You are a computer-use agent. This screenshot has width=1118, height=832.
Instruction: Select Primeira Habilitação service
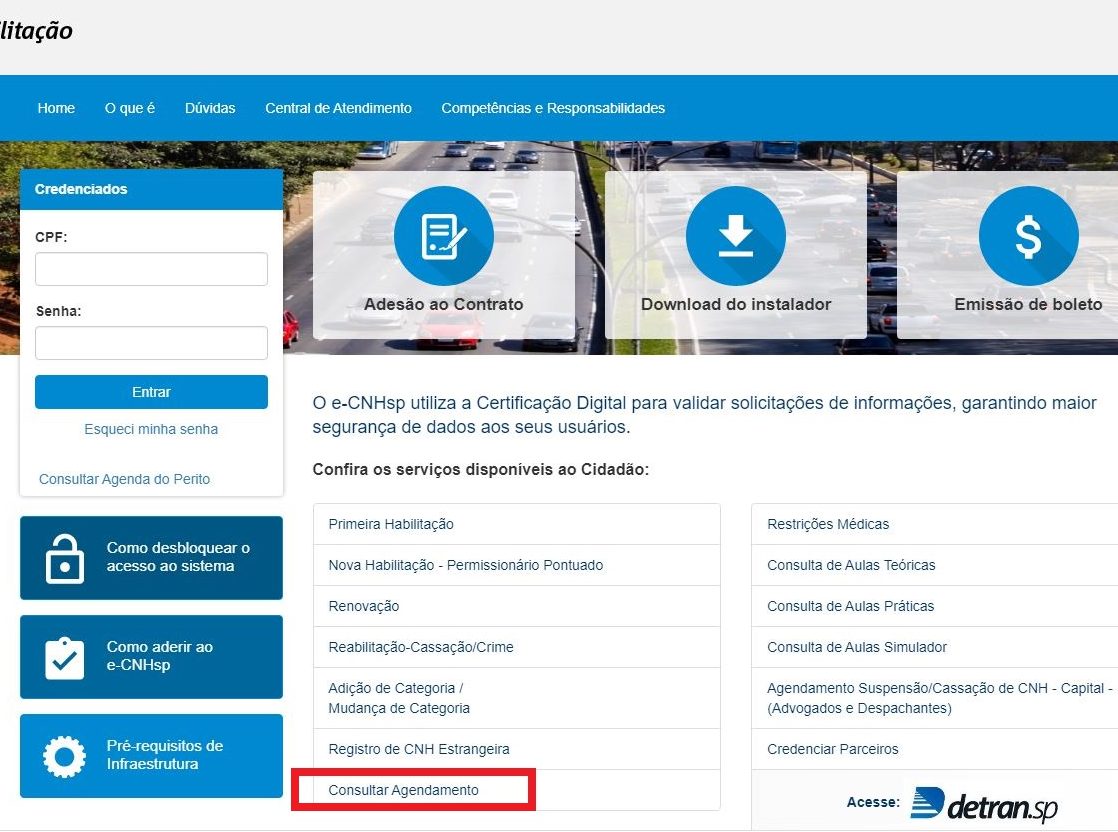pos(517,525)
